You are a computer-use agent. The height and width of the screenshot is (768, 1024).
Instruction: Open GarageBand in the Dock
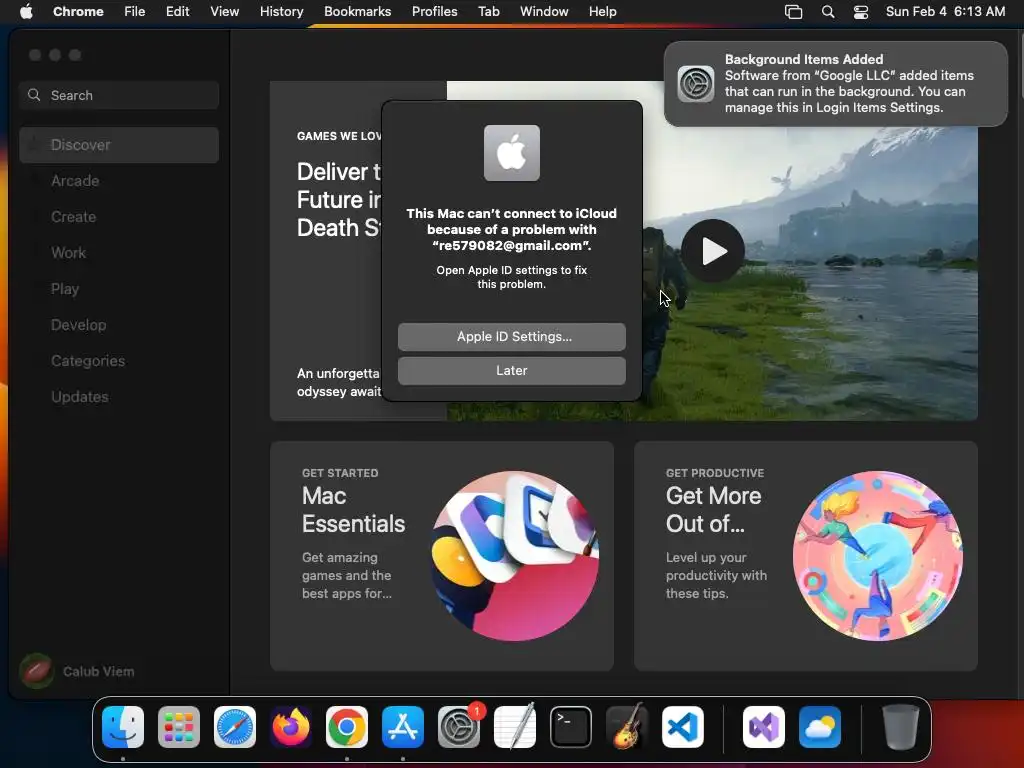point(627,727)
